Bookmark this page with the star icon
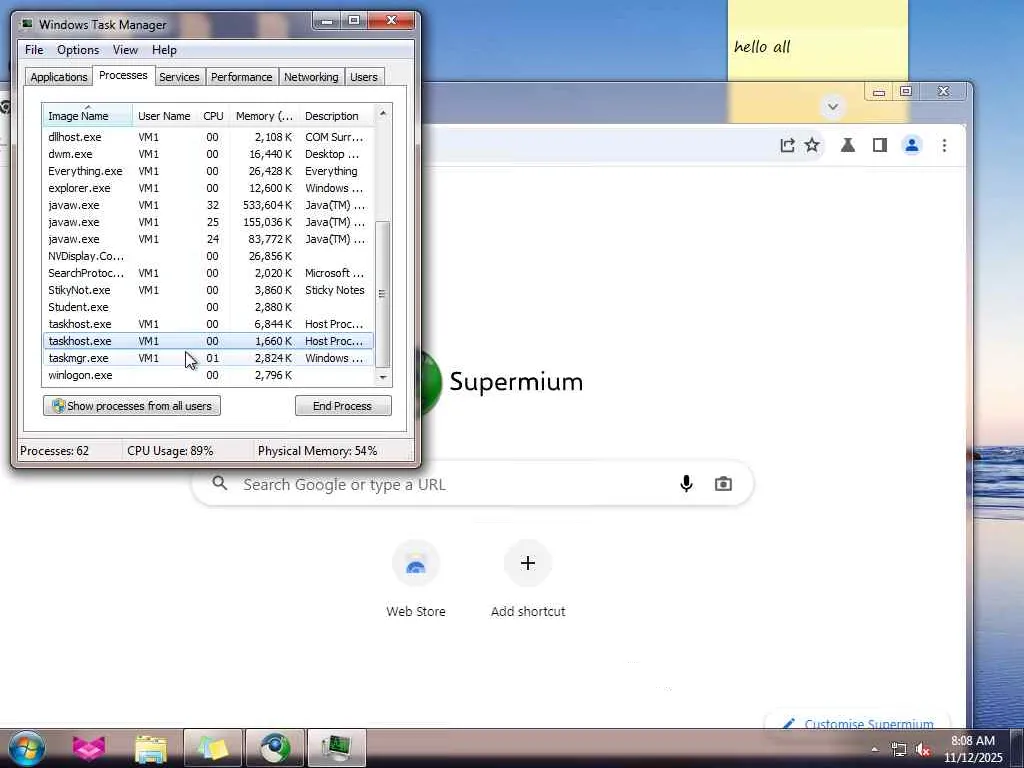Image resolution: width=1024 pixels, height=768 pixels. (812, 145)
